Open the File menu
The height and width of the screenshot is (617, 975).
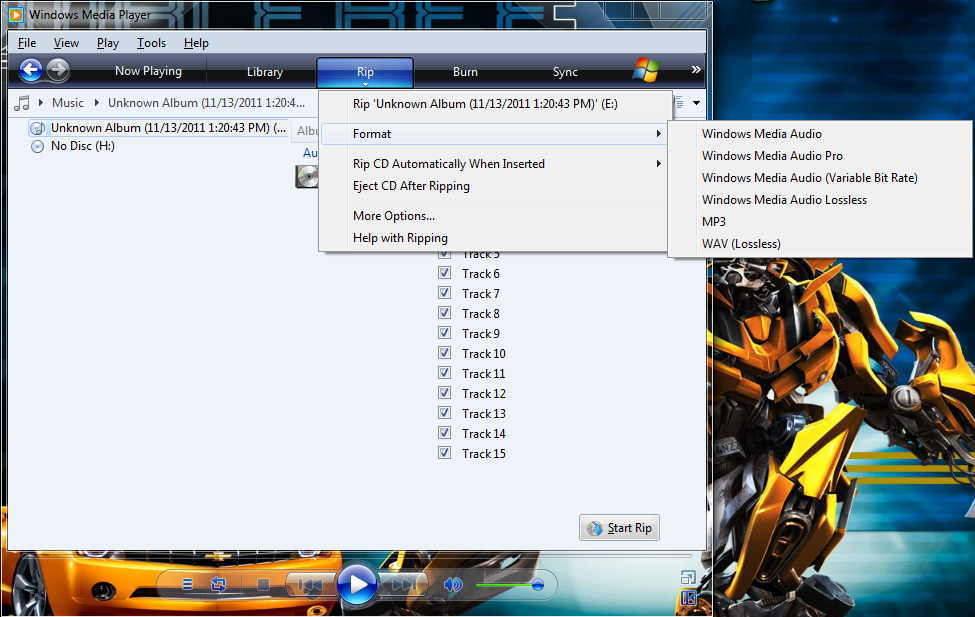27,43
